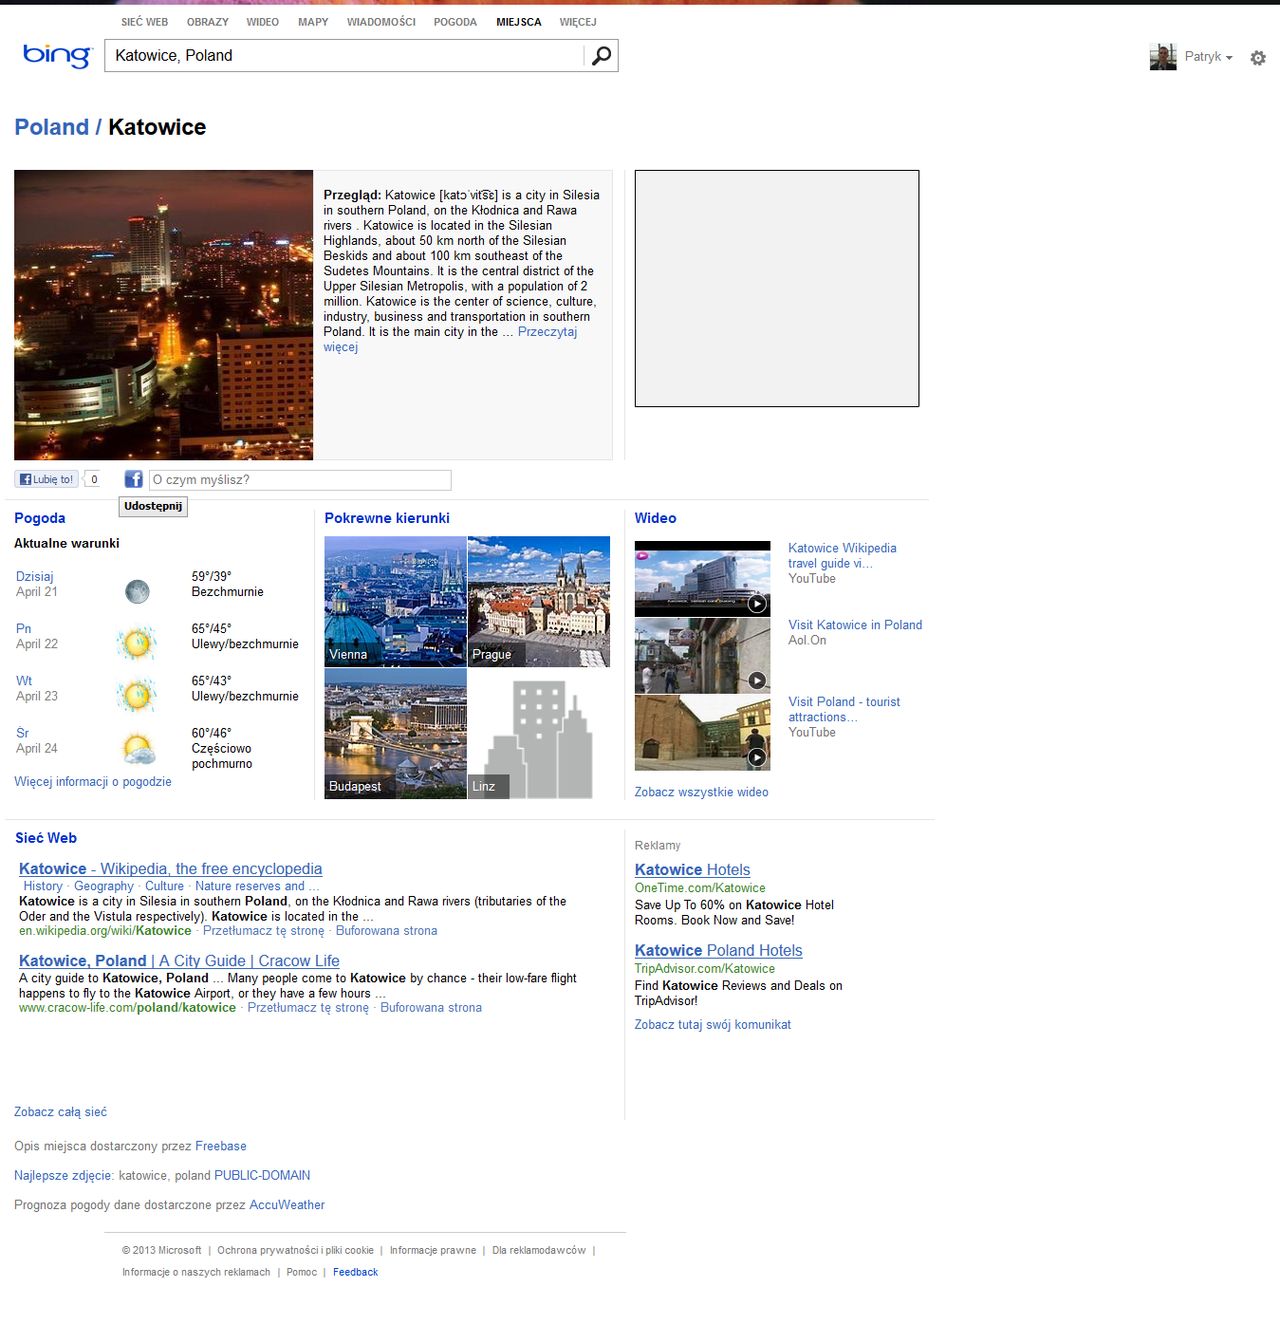
Task: Select the MIEJSCA tab
Action: point(518,22)
